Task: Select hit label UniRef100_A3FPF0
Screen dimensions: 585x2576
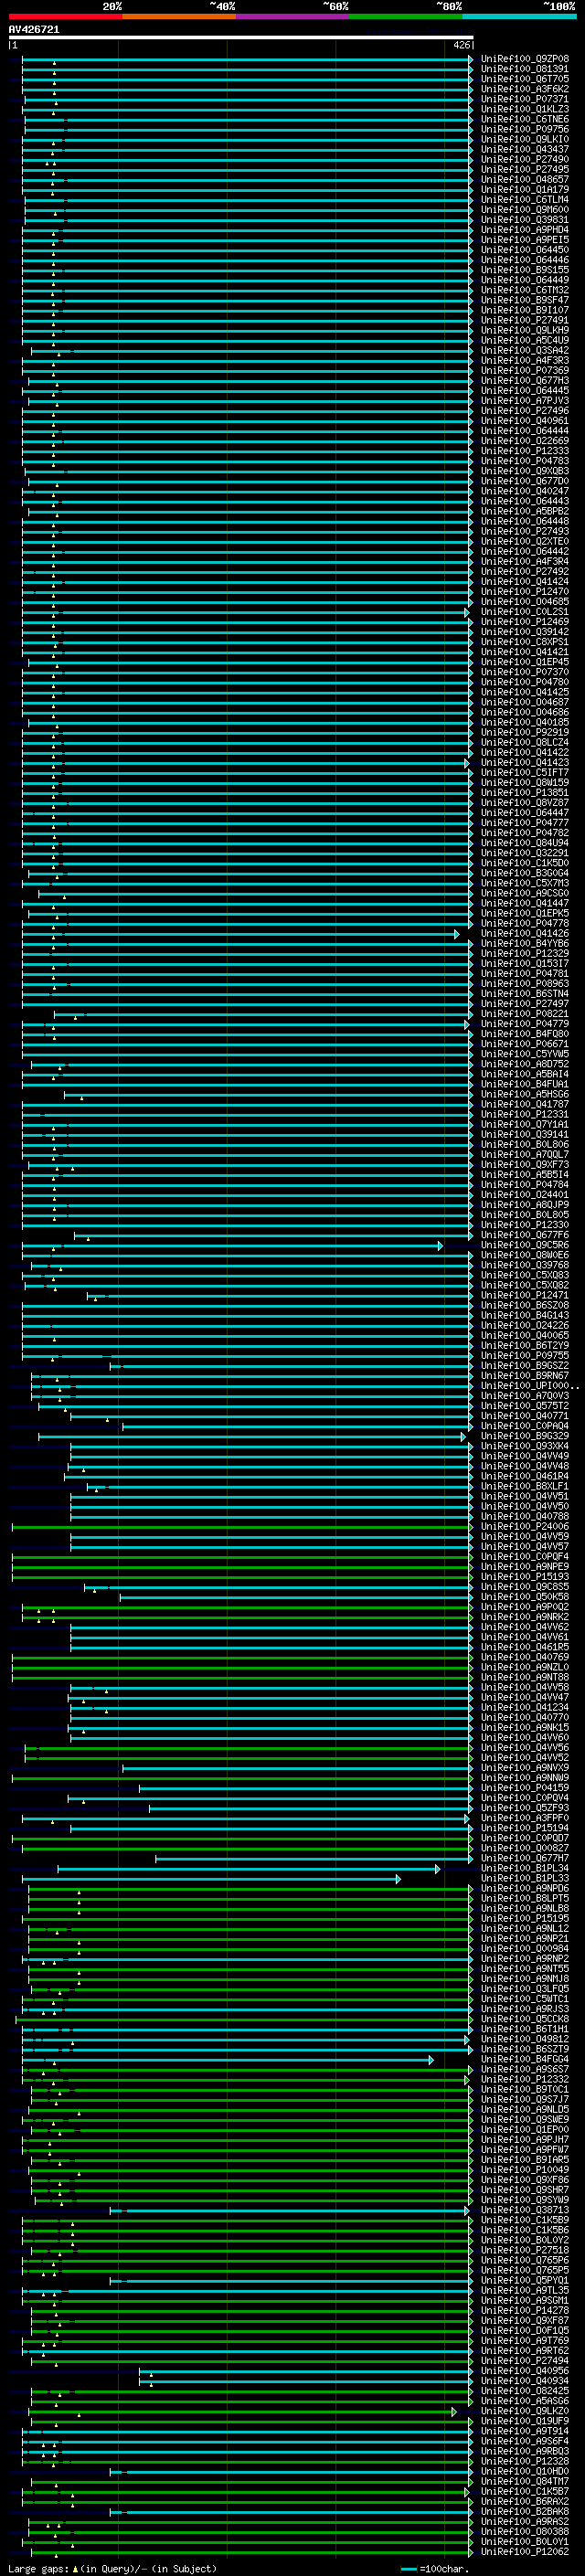Action: [x=524, y=1817]
